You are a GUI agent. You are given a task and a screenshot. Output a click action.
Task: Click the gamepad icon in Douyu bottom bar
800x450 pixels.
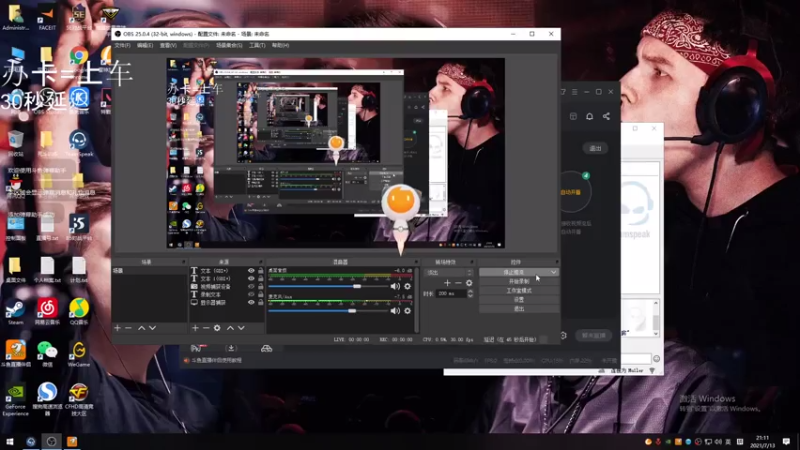click(x=266, y=348)
